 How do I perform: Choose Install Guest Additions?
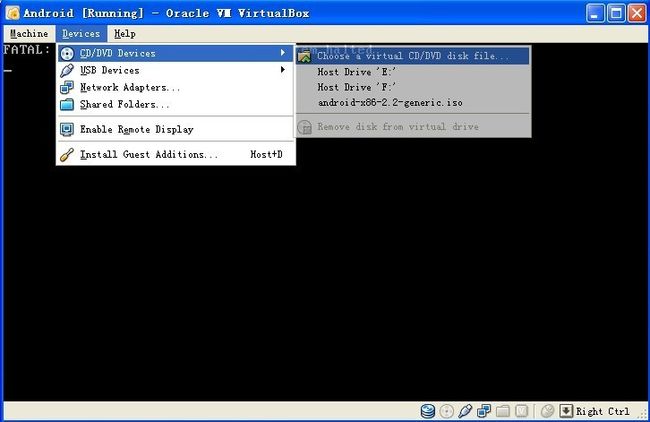(176, 155)
